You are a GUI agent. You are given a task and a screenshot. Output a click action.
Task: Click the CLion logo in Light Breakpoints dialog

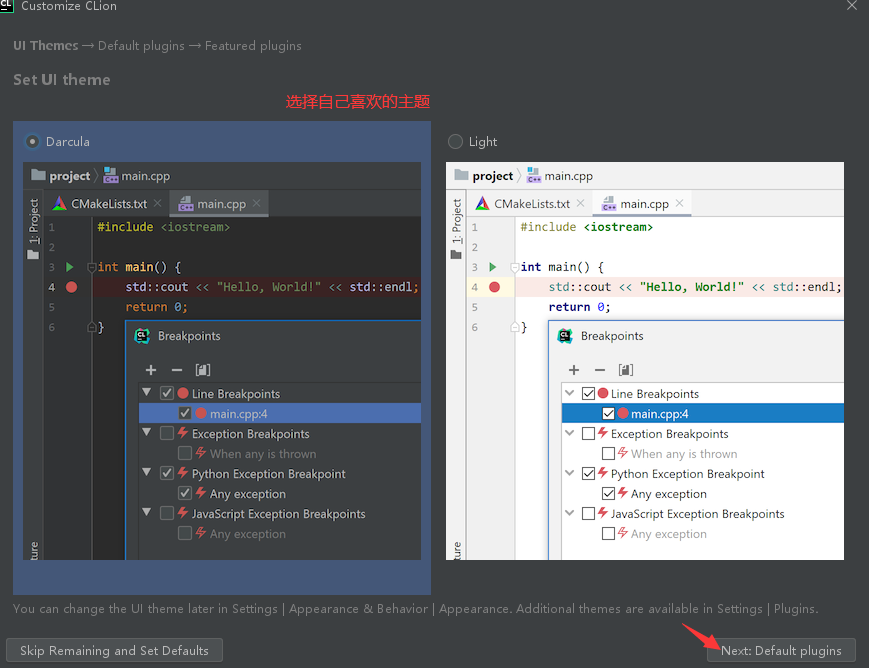[x=565, y=336]
